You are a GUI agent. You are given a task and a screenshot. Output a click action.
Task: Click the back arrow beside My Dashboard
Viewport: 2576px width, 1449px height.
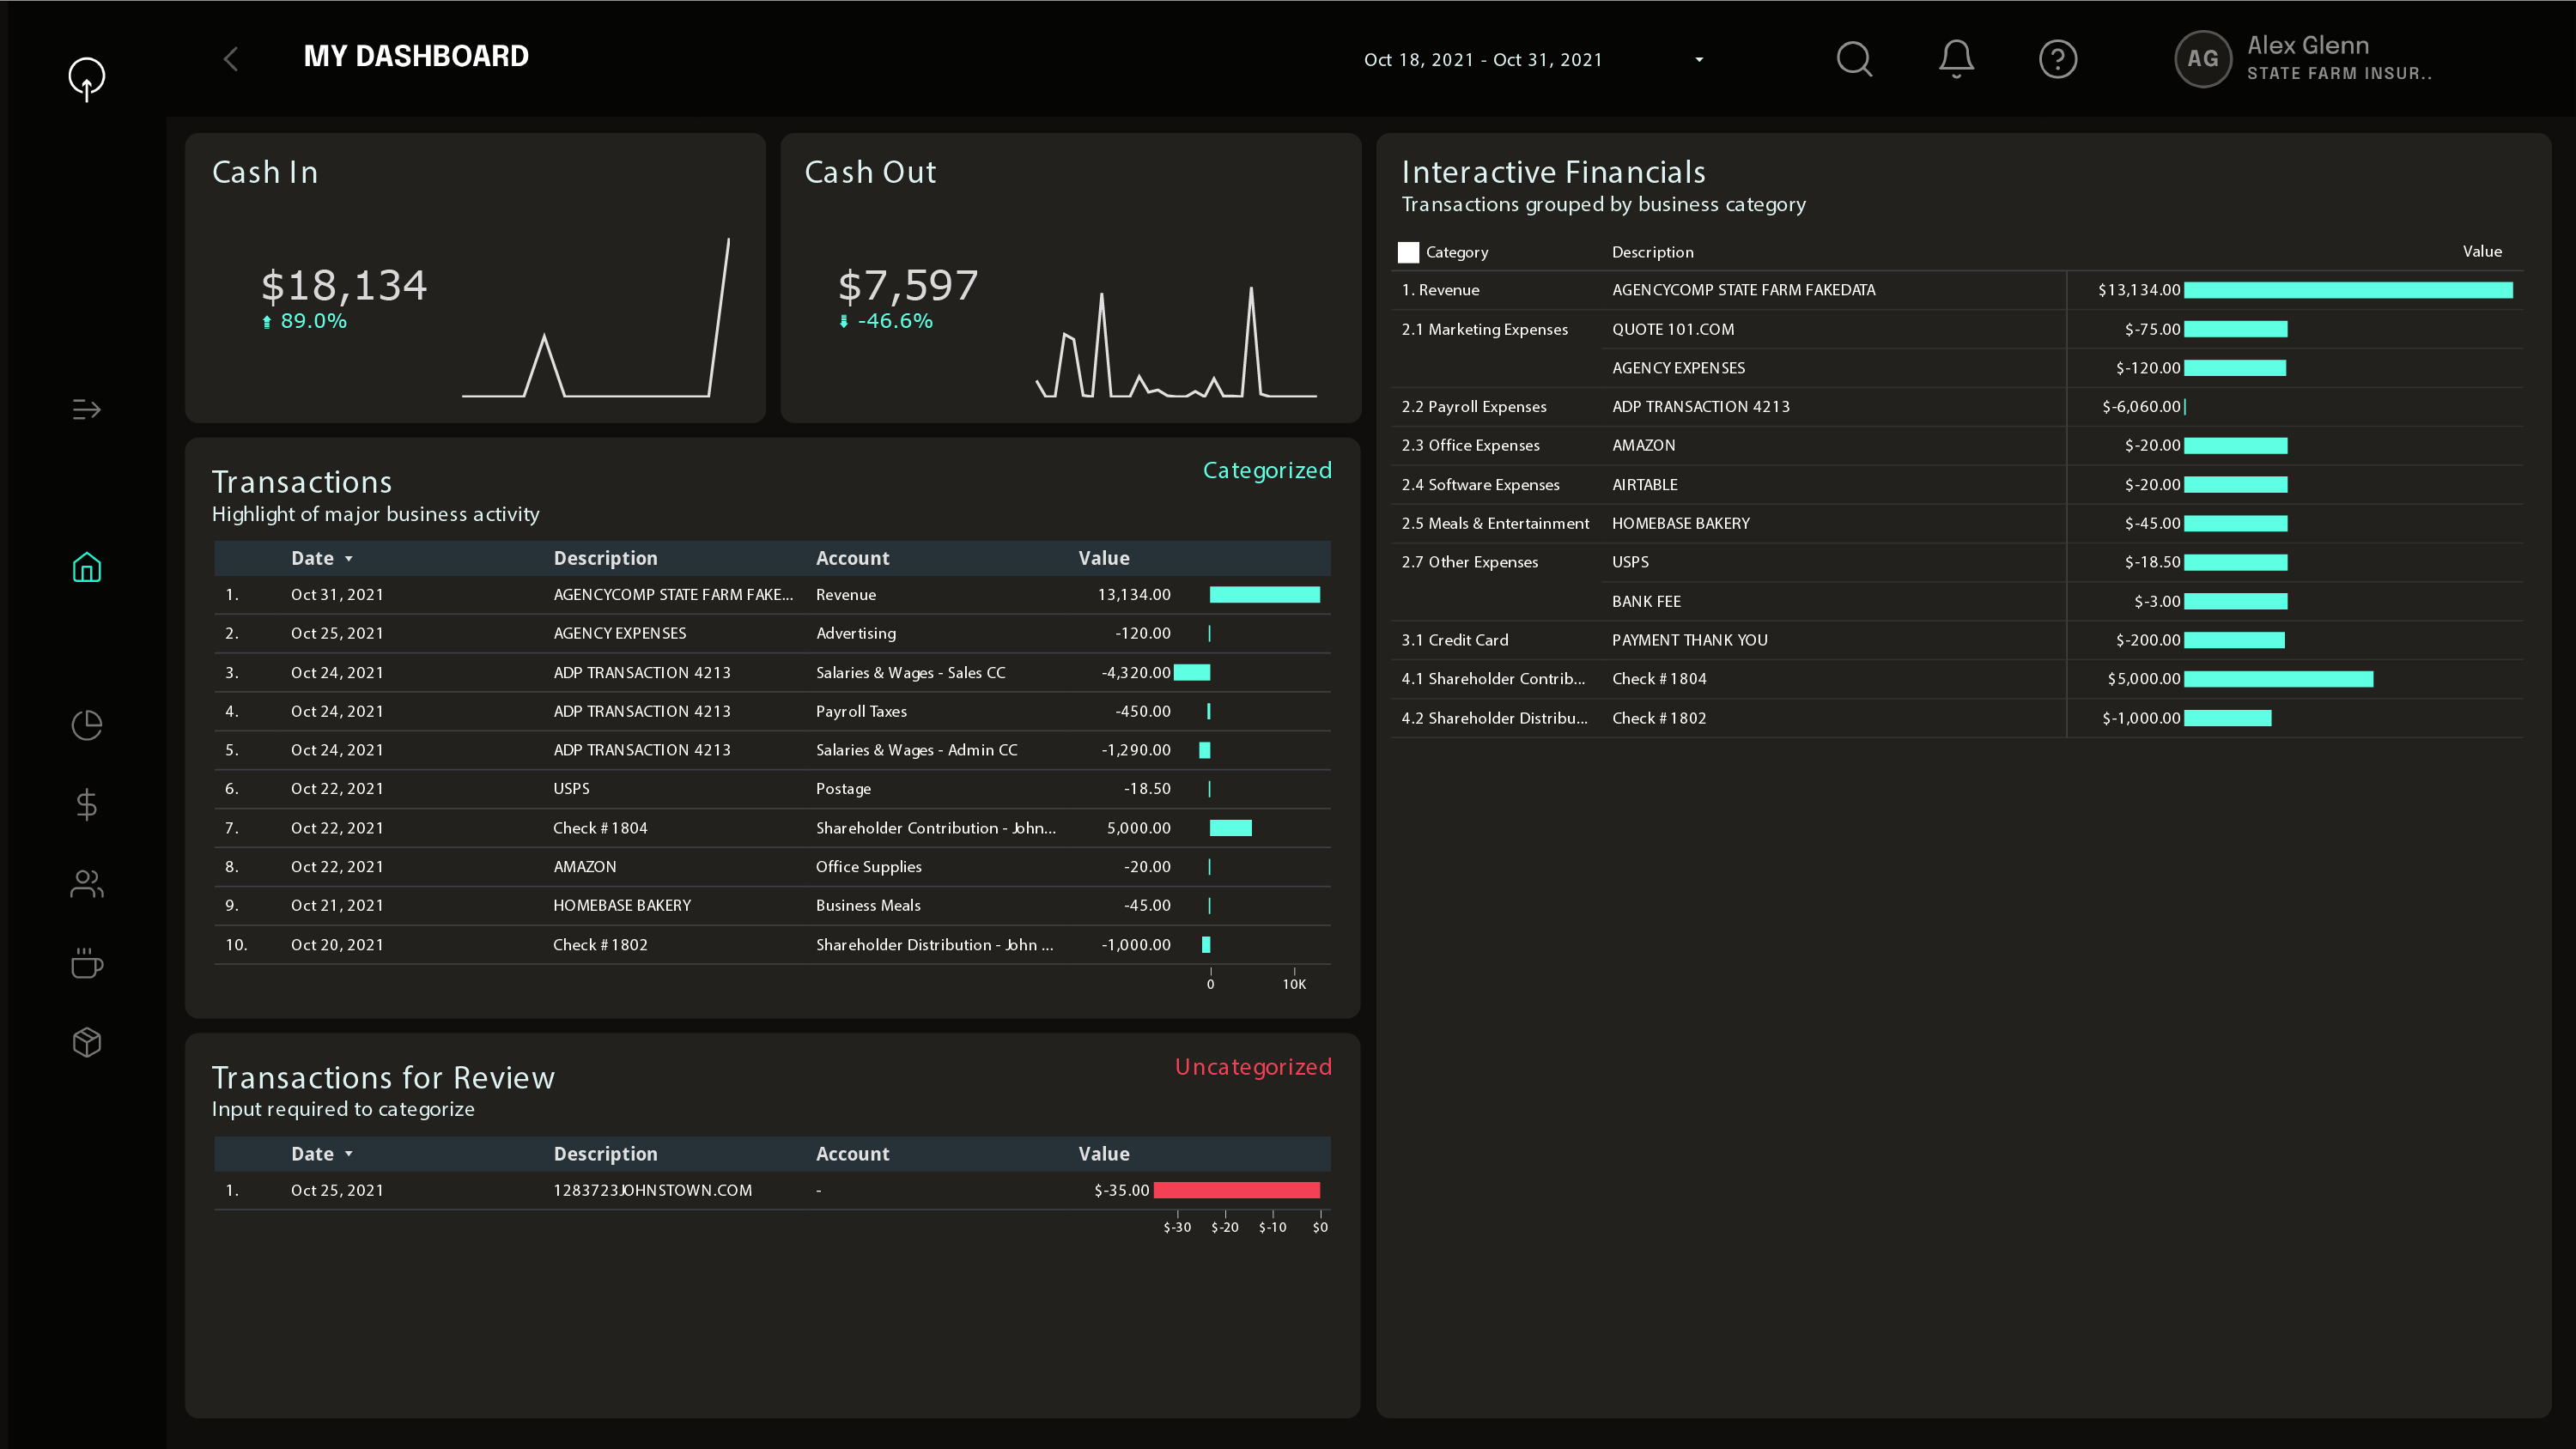coord(231,59)
